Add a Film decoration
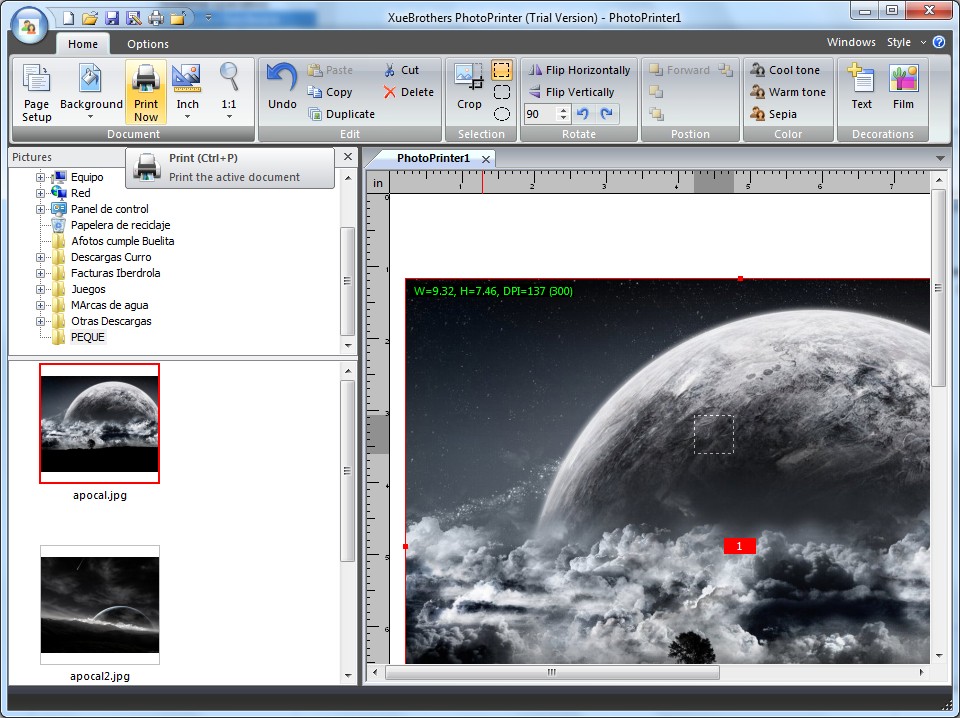 [x=903, y=86]
